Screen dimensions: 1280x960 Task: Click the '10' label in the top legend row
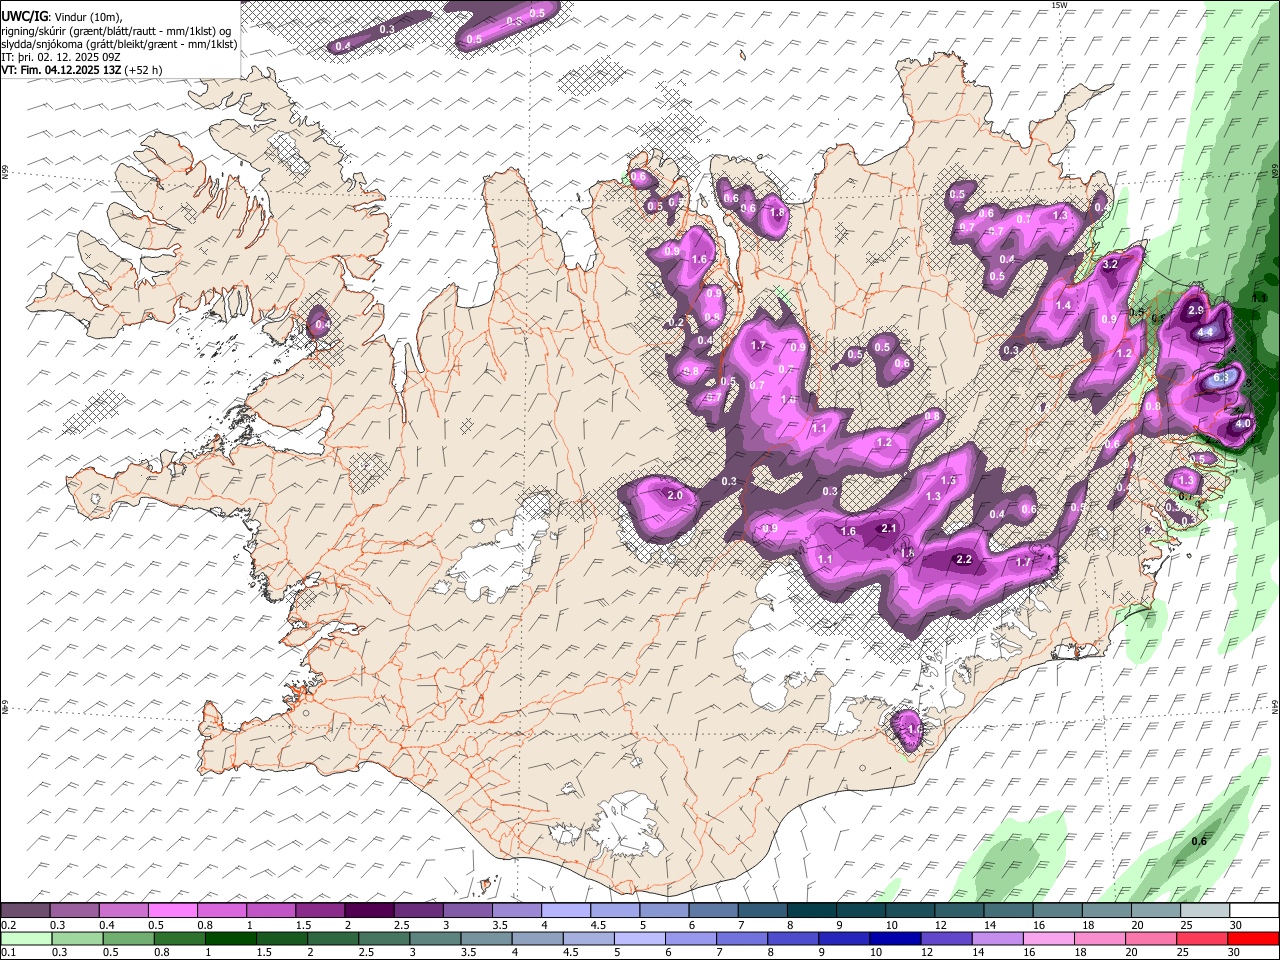pos(891,925)
